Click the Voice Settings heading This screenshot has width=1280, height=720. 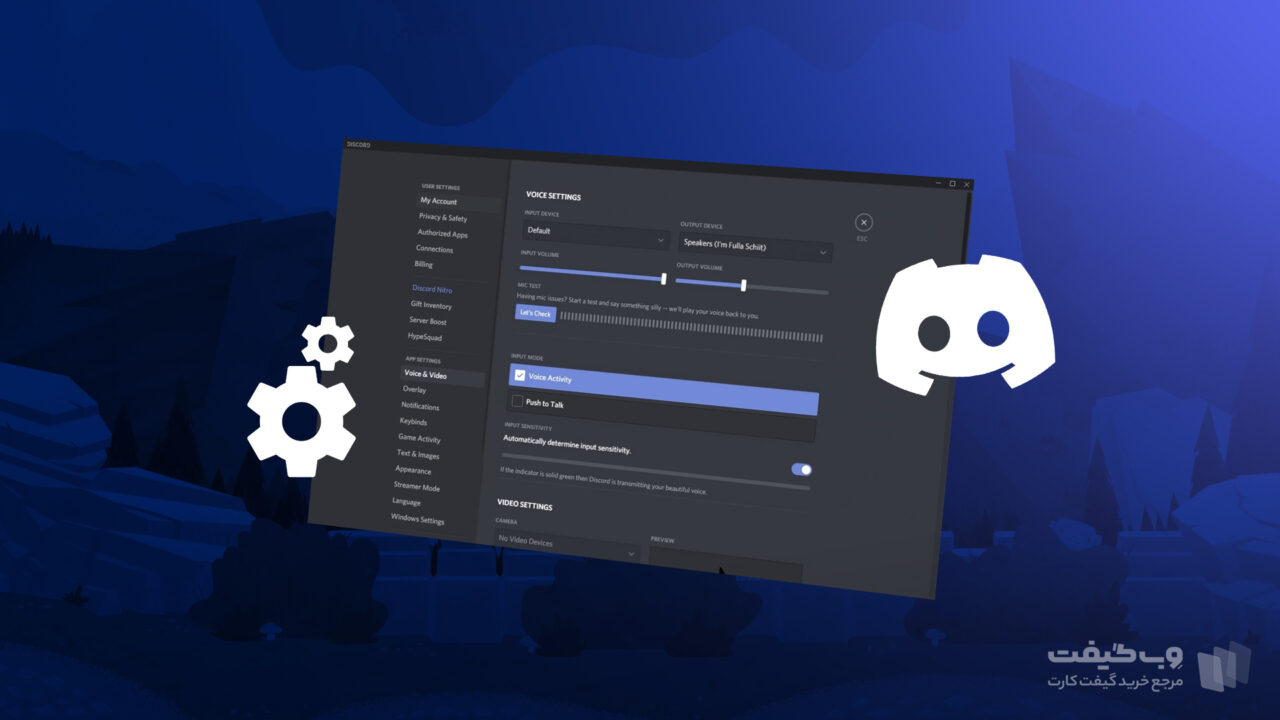553,197
